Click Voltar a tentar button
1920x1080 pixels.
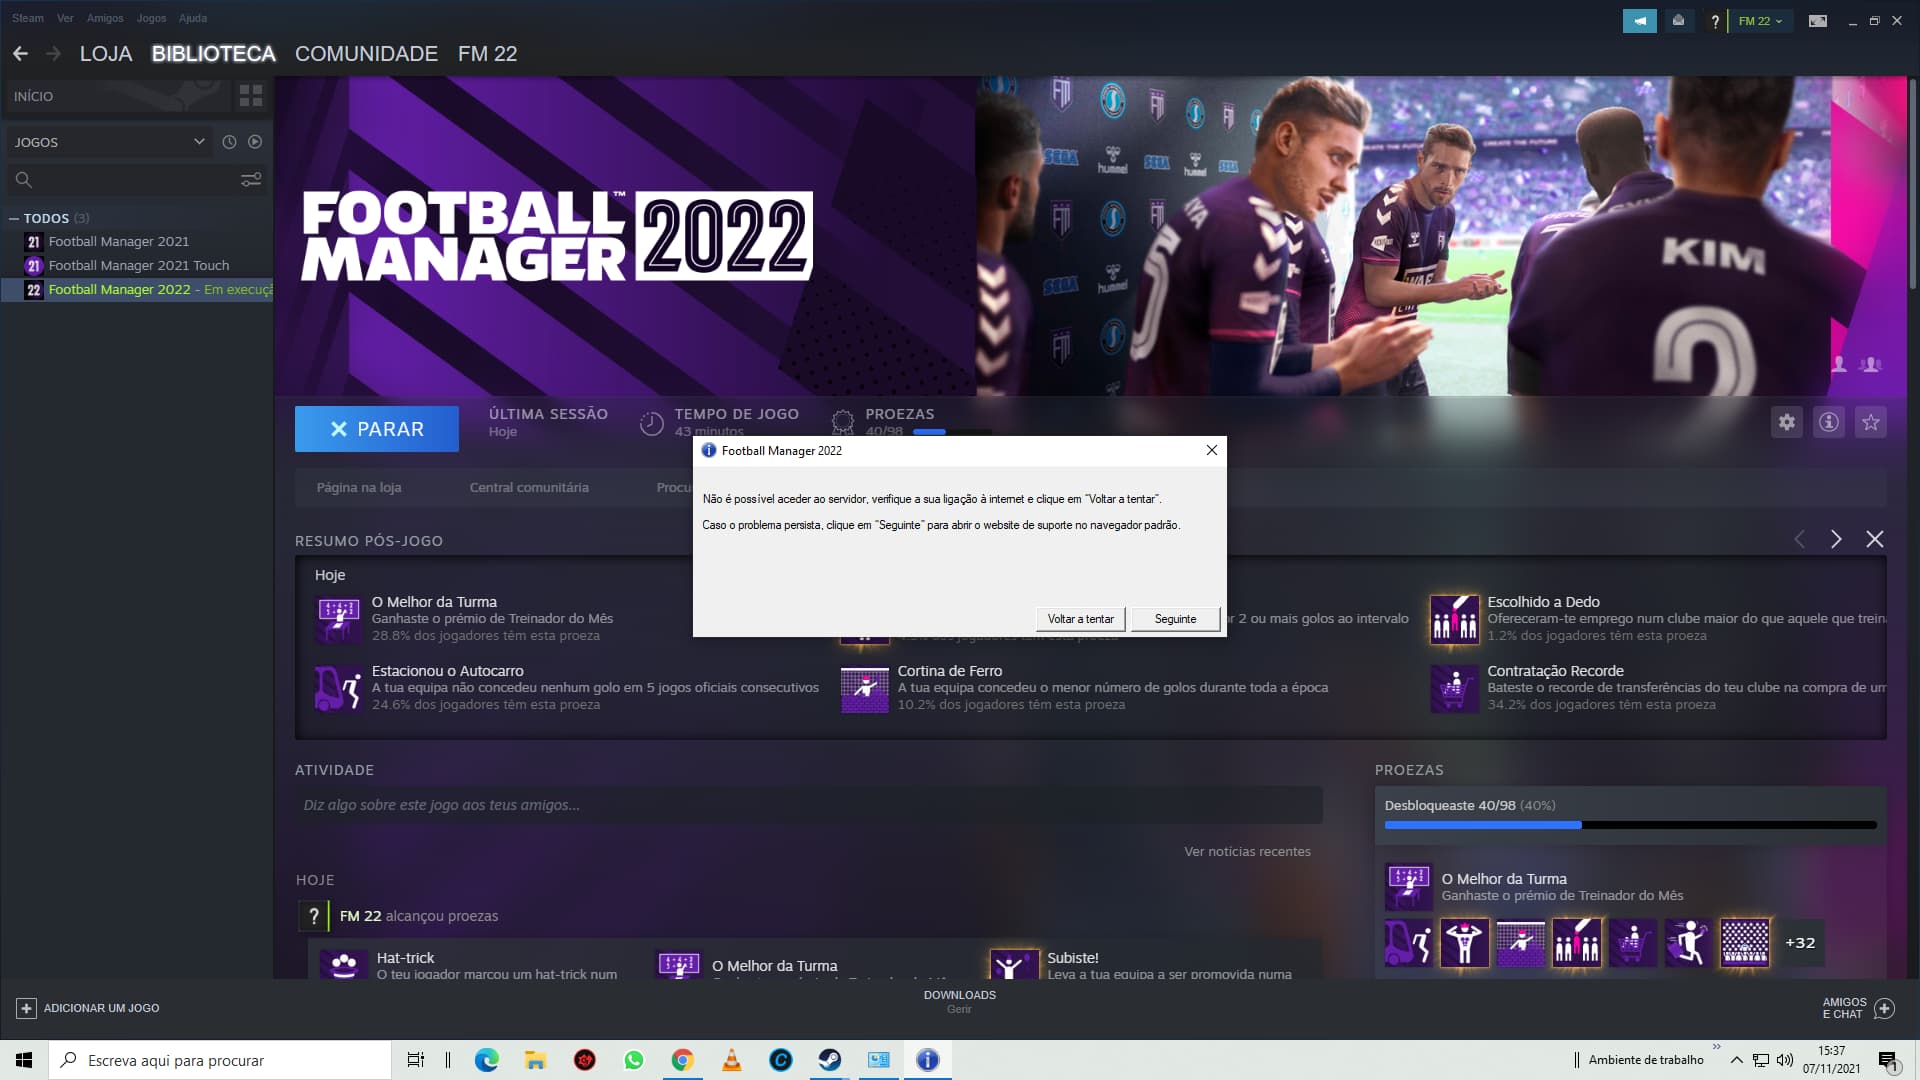[x=1080, y=619]
